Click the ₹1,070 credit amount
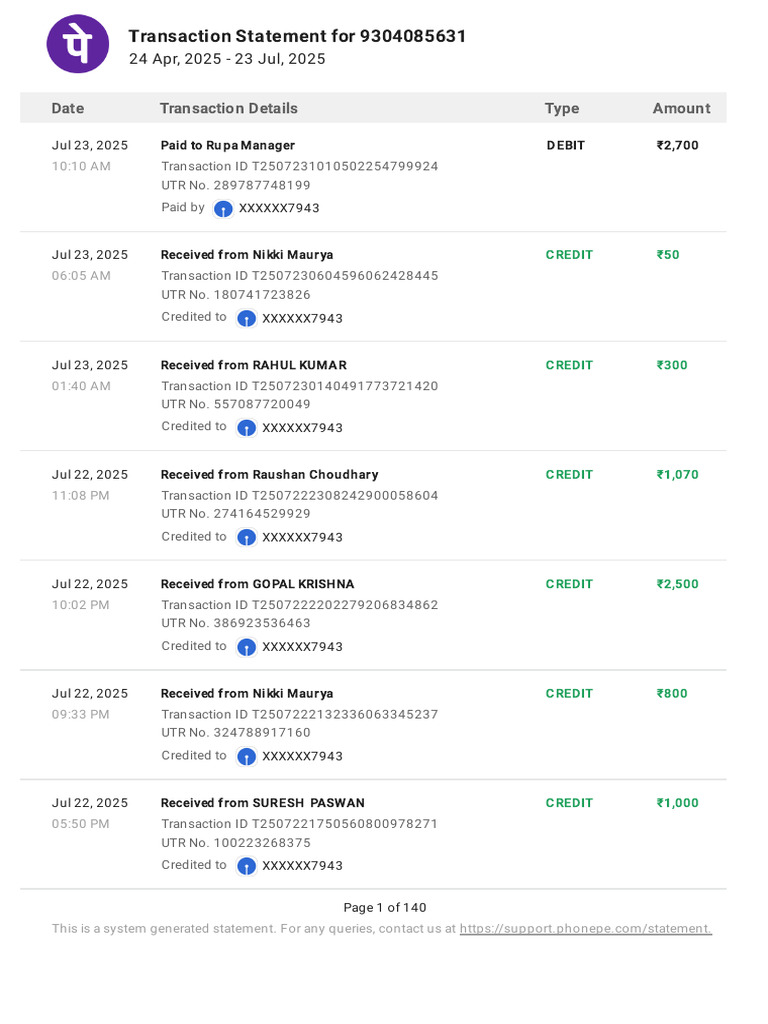The height and width of the screenshot is (1024, 768). click(x=677, y=474)
